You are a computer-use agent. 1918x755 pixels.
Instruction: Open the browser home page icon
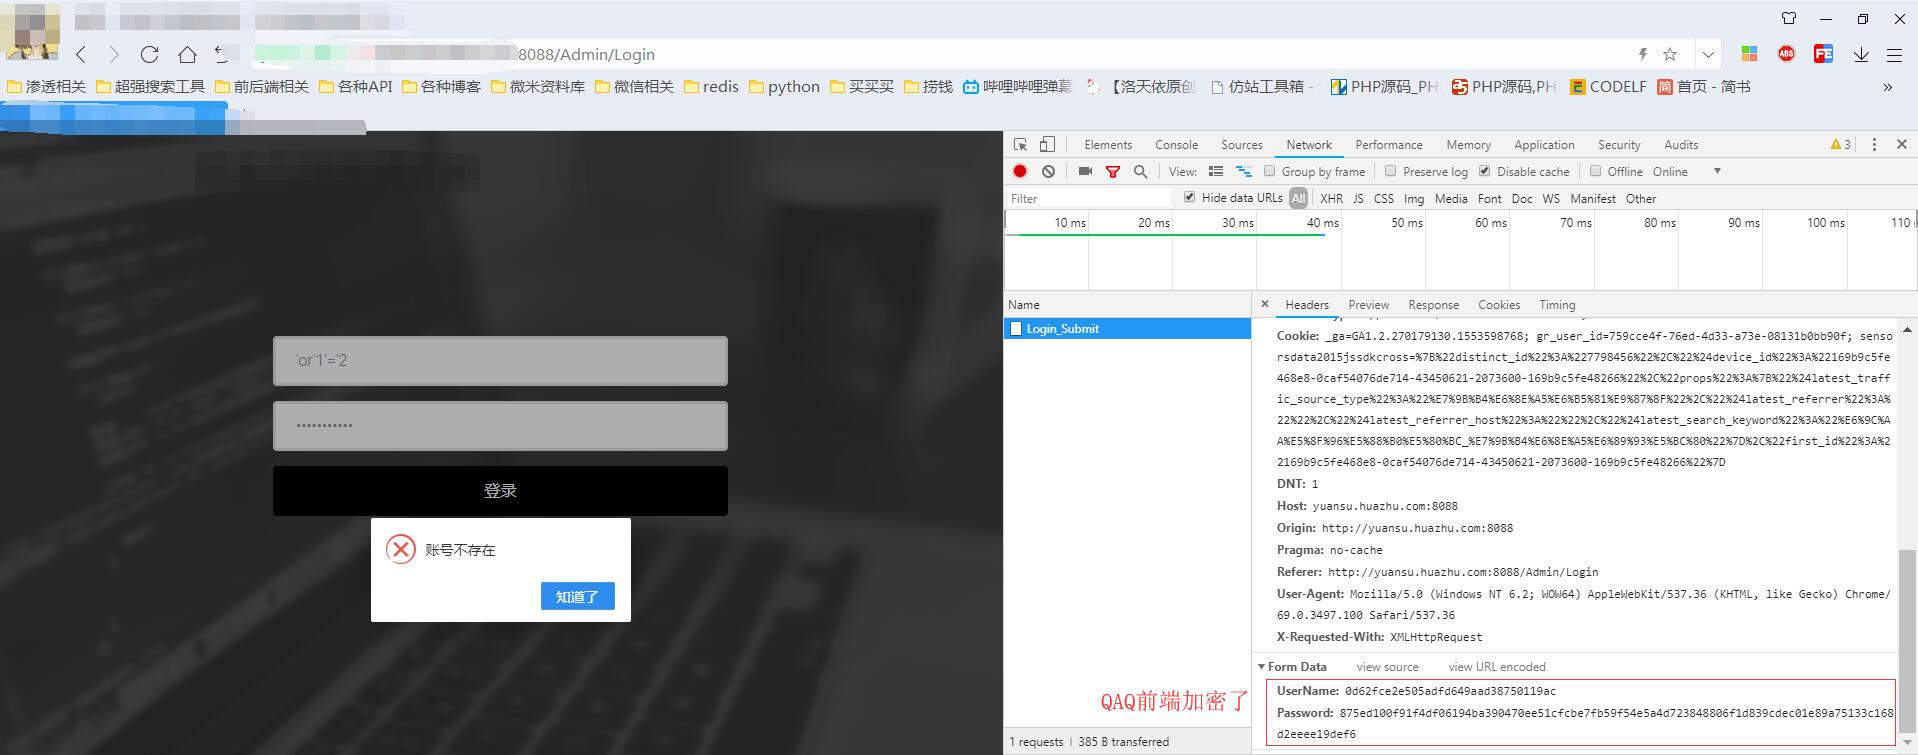tap(187, 54)
